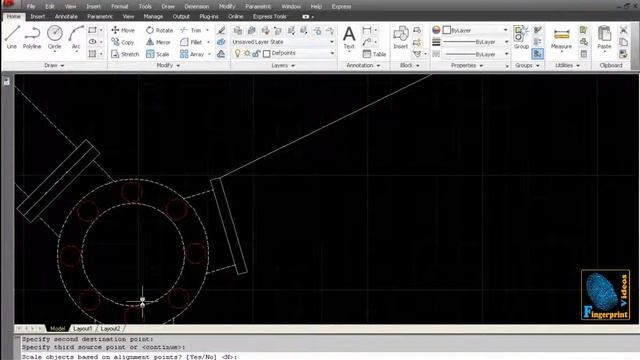This screenshot has width=640, height=360.
Task: Select the Arc tool
Action: tap(76, 37)
